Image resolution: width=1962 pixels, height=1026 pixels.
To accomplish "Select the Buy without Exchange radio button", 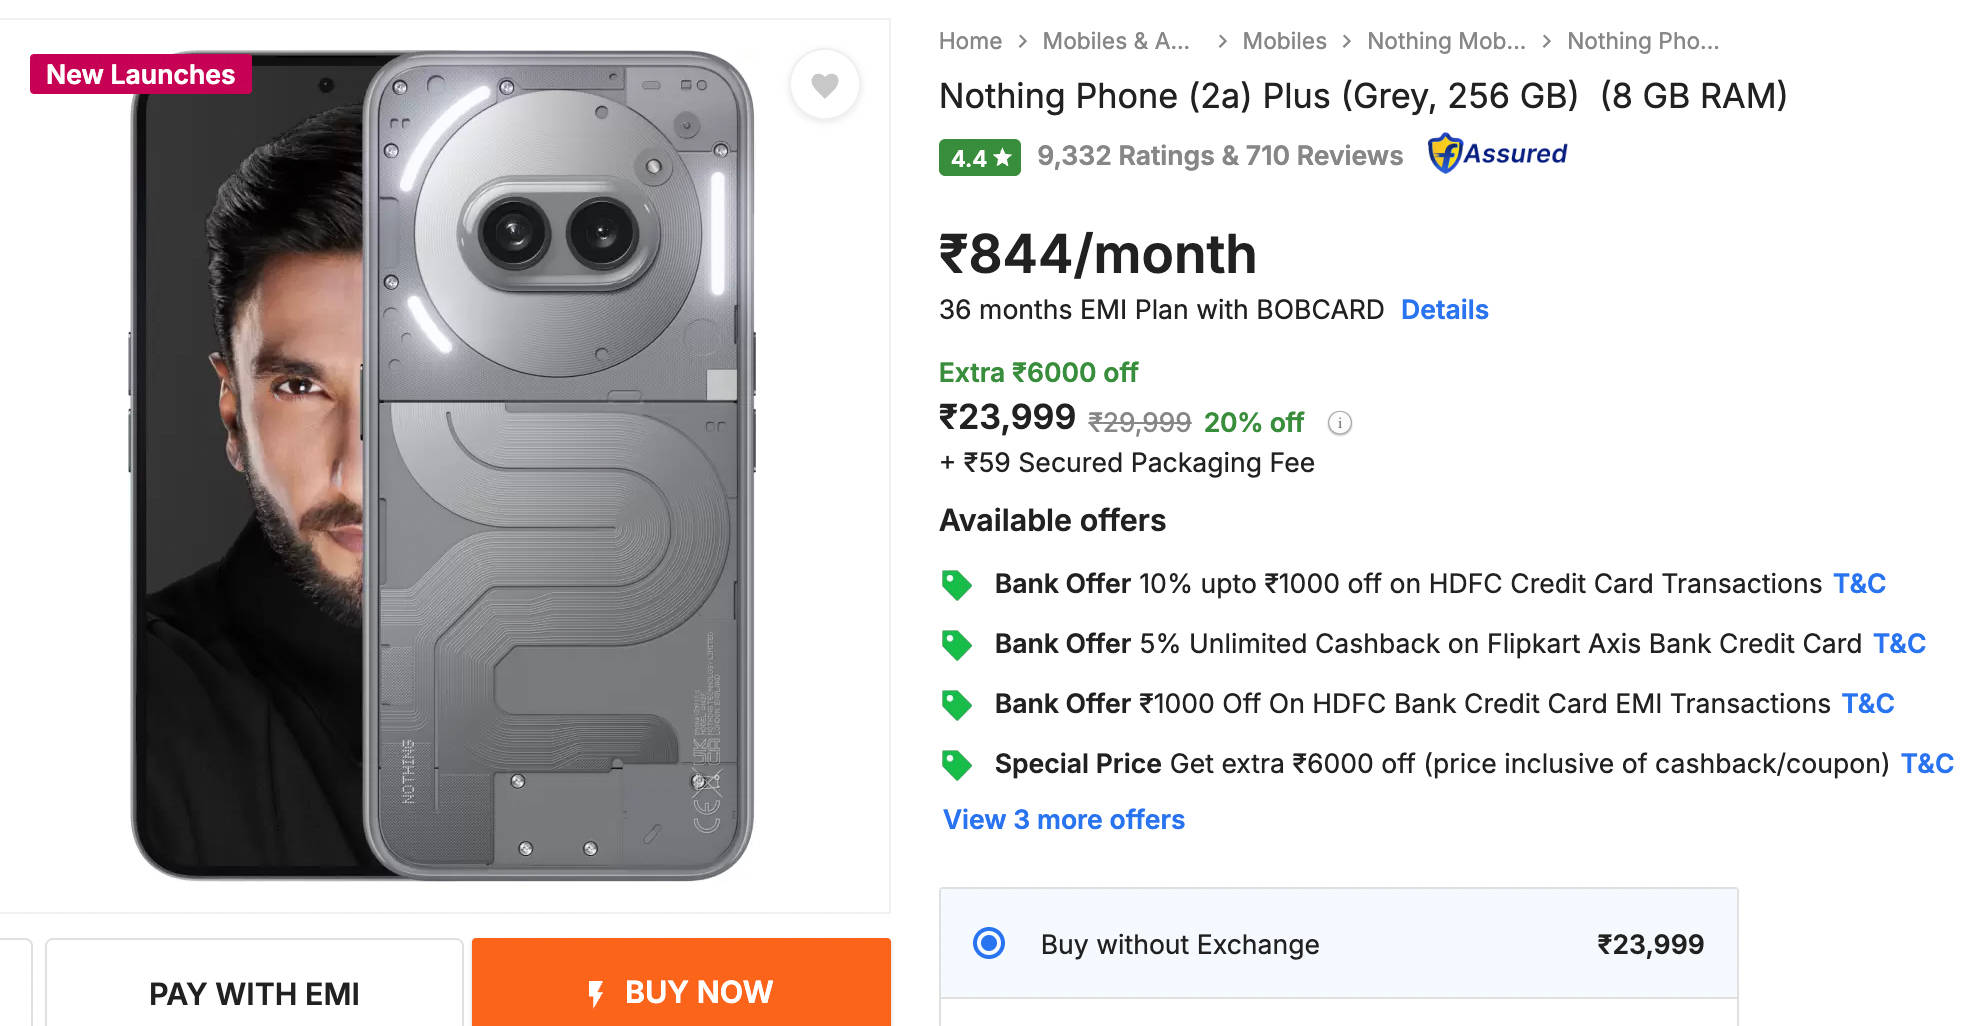I will (989, 943).
